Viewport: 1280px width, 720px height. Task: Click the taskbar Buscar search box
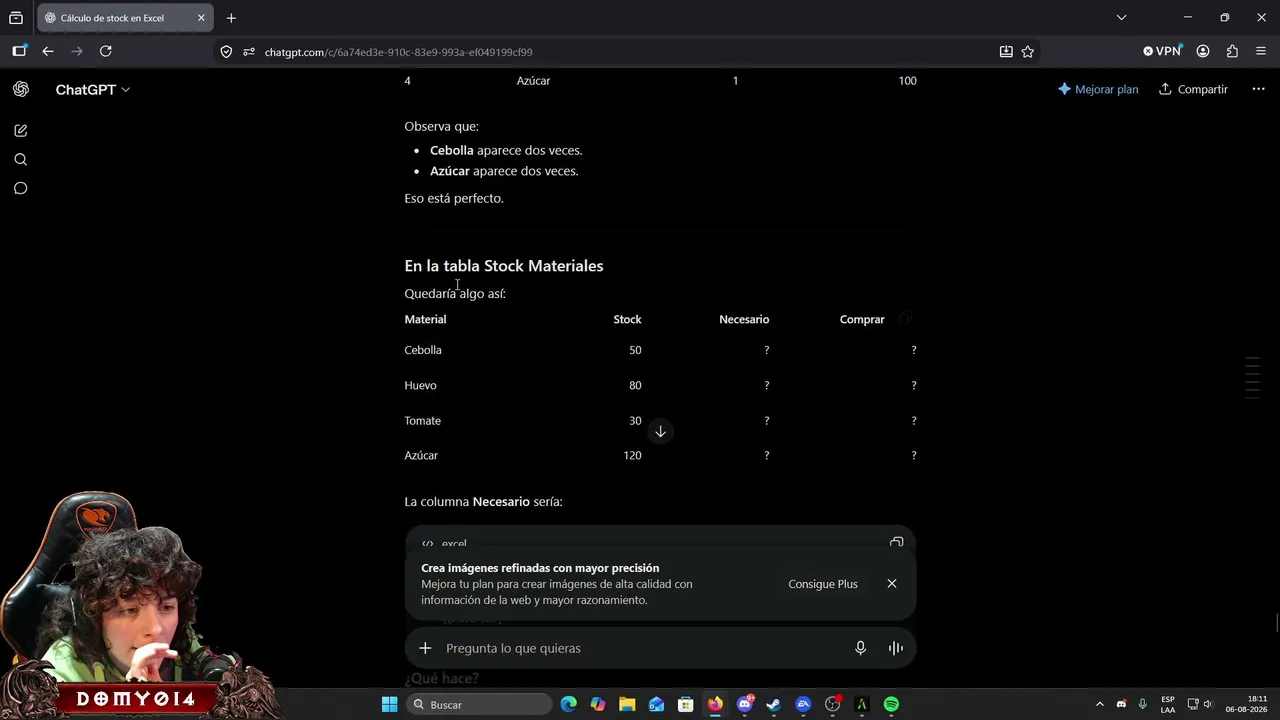point(480,705)
